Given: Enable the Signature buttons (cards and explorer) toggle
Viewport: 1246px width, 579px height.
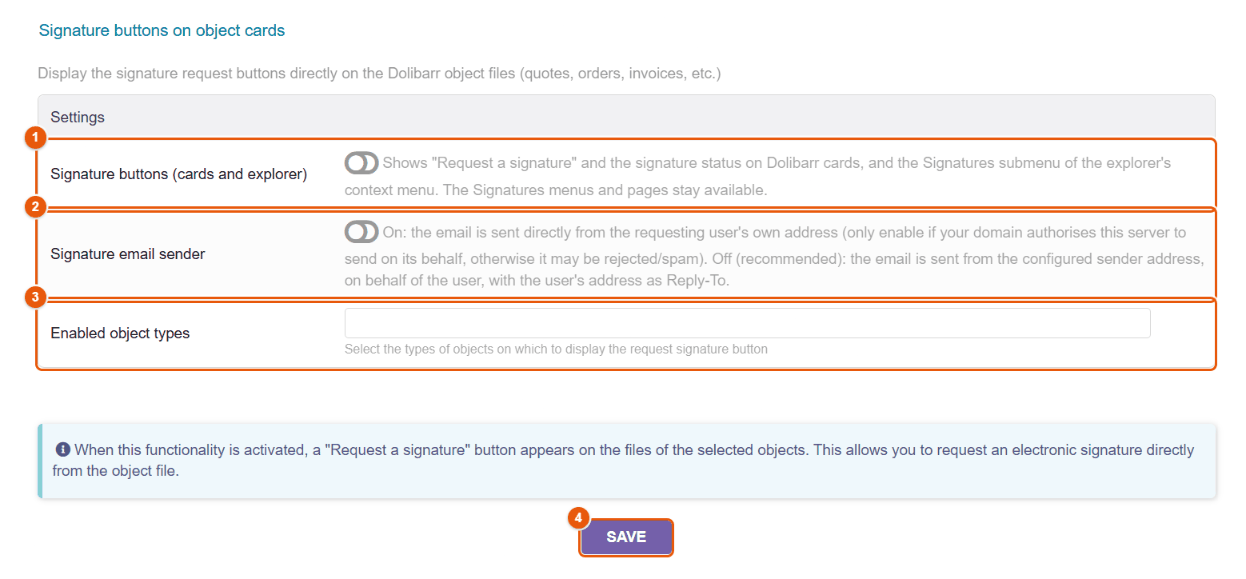Looking at the screenshot, I should [x=361, y=163].
